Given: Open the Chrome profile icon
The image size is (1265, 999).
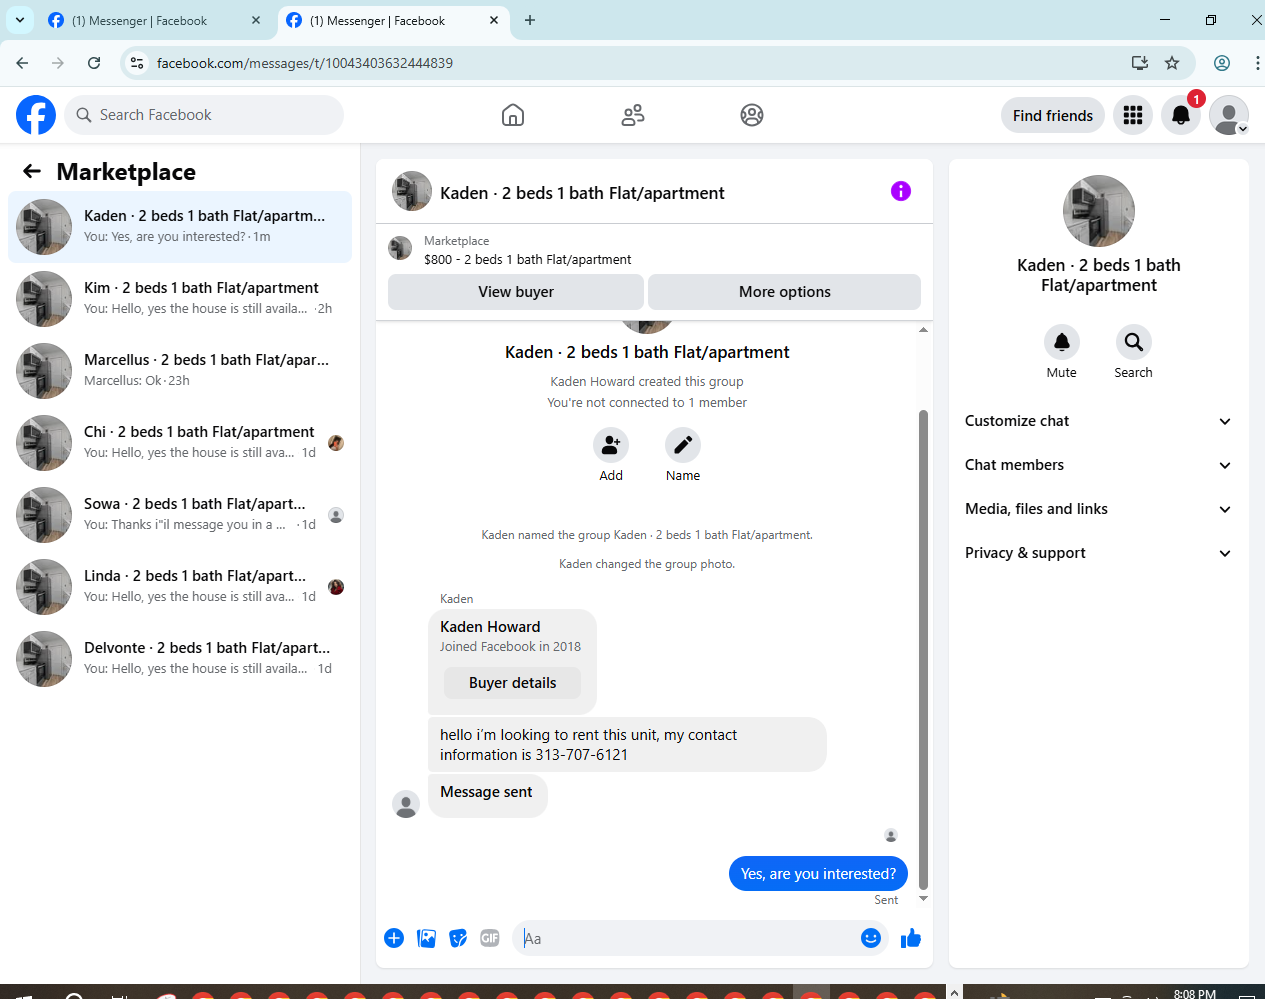Looking at the screenshot, I should [1222, 63].
